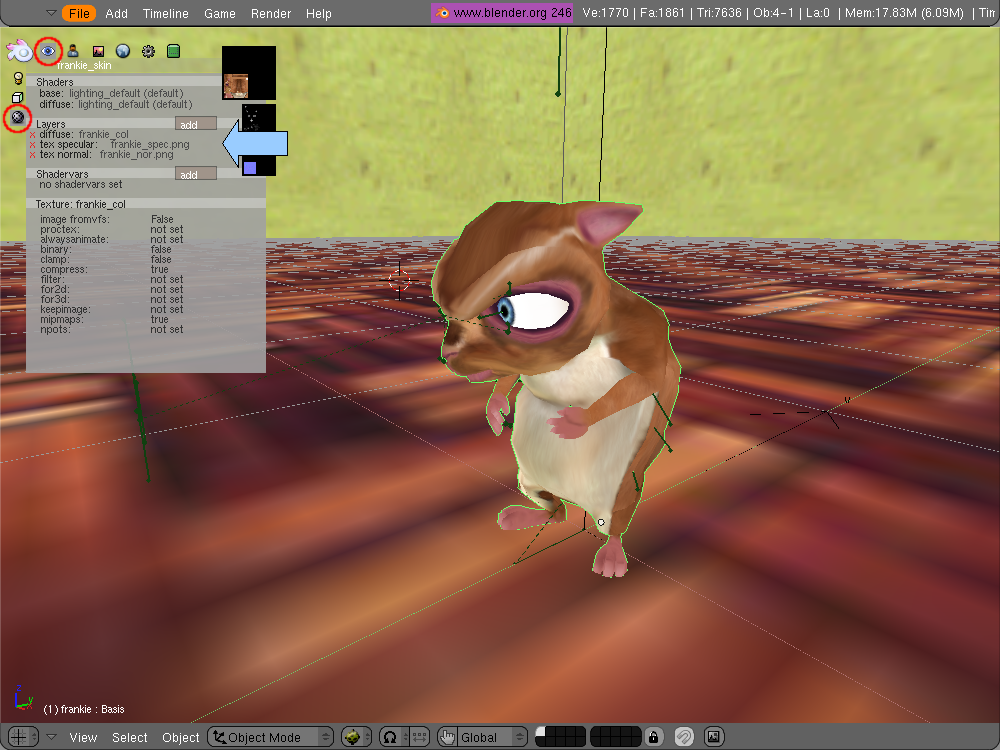Click the purple normal map color swatch
This screenshot has width=1000, height=750.
tap(250, 168)
